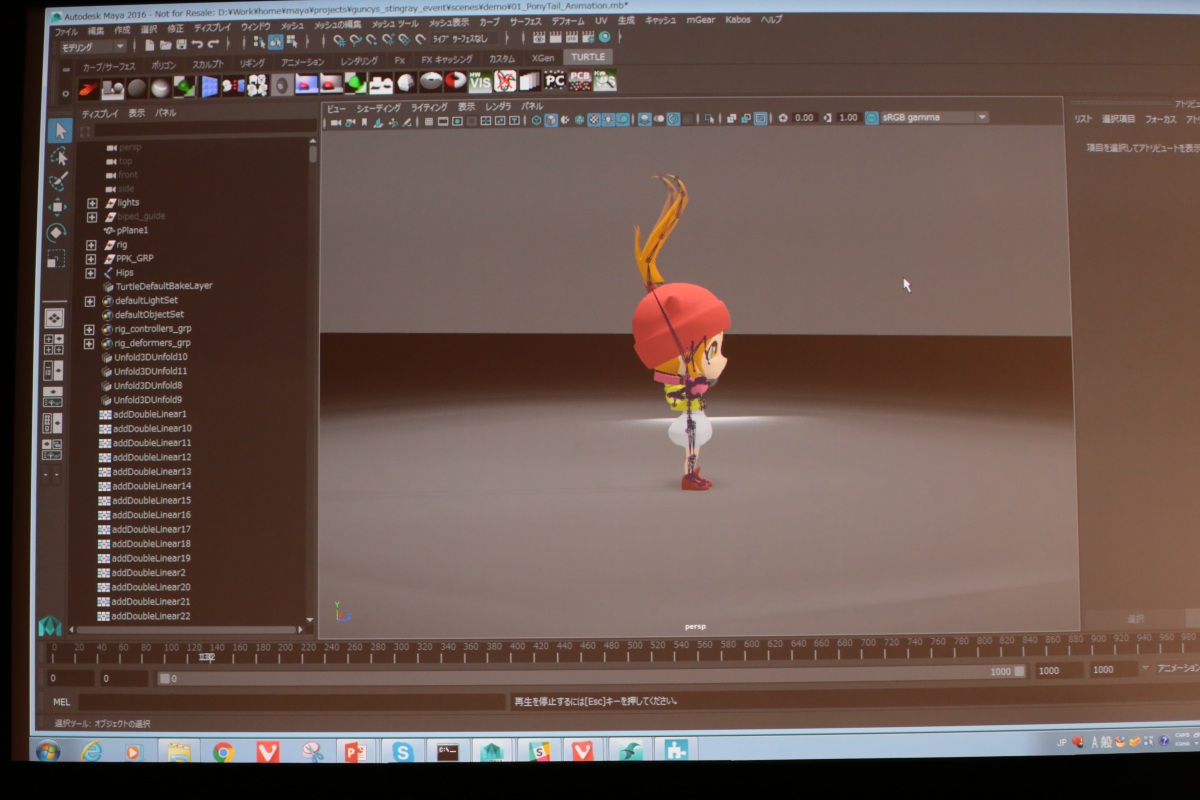
Task: Click the Lasso select tool
Action: pyautogui.click(x=58, y=157)
